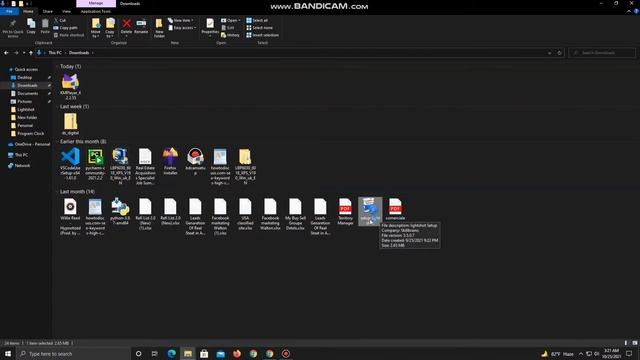
Task: Click the Copy ribbon button
Action: 31,27
